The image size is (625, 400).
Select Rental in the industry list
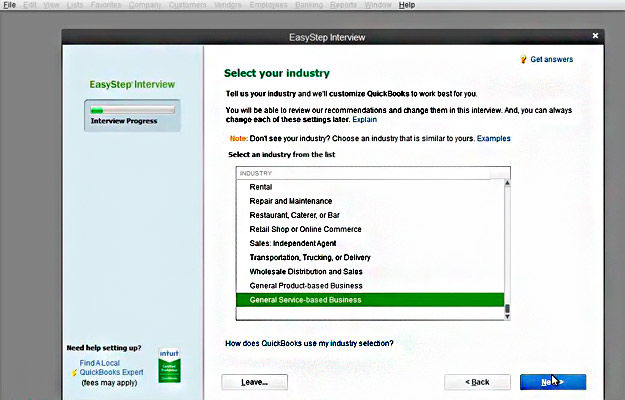click(x=370, y=187)
